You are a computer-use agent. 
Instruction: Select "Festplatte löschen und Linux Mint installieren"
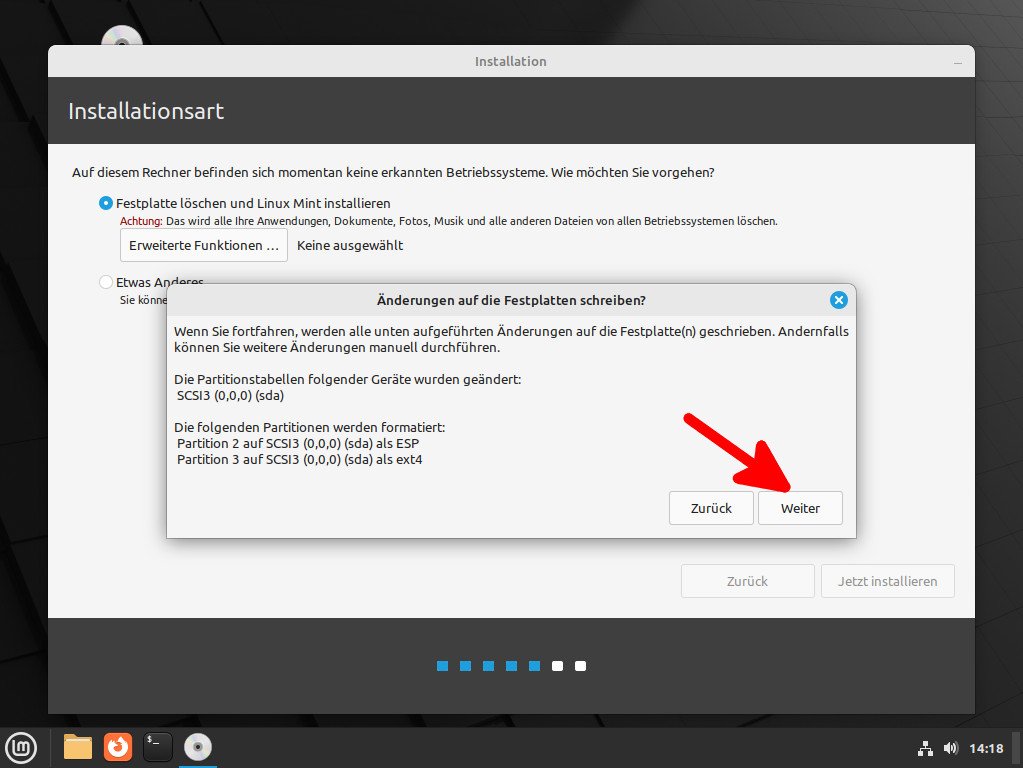pos(105,203)
